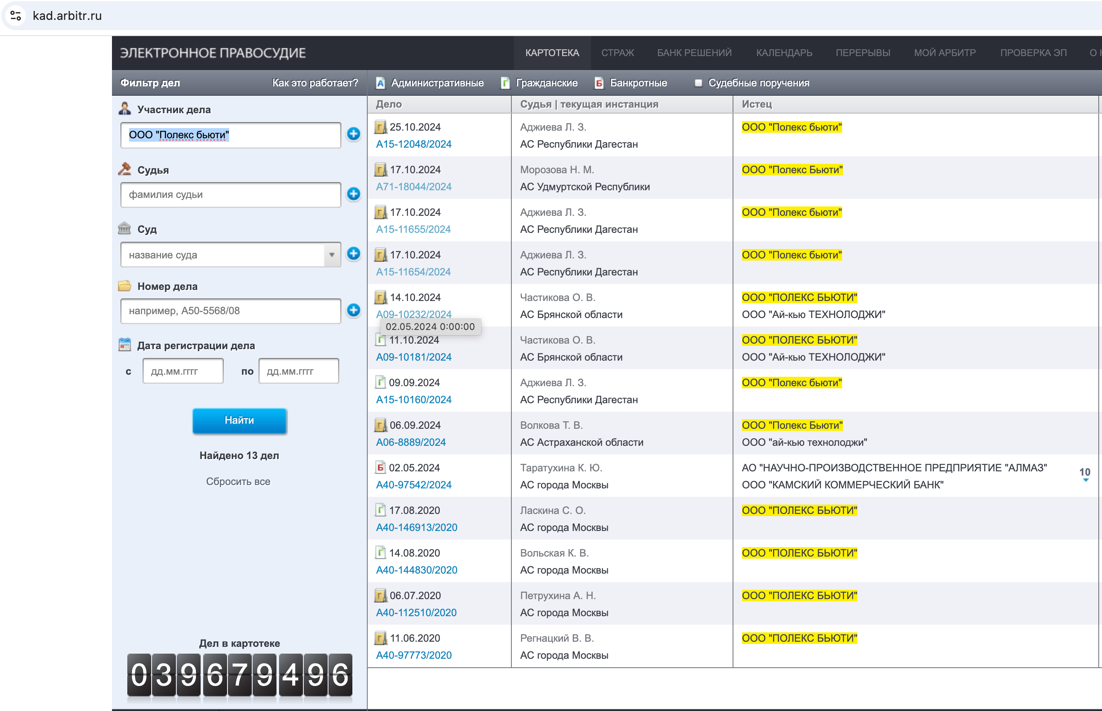Open the ПРОВЕРКА ЭП tab

1032,53
